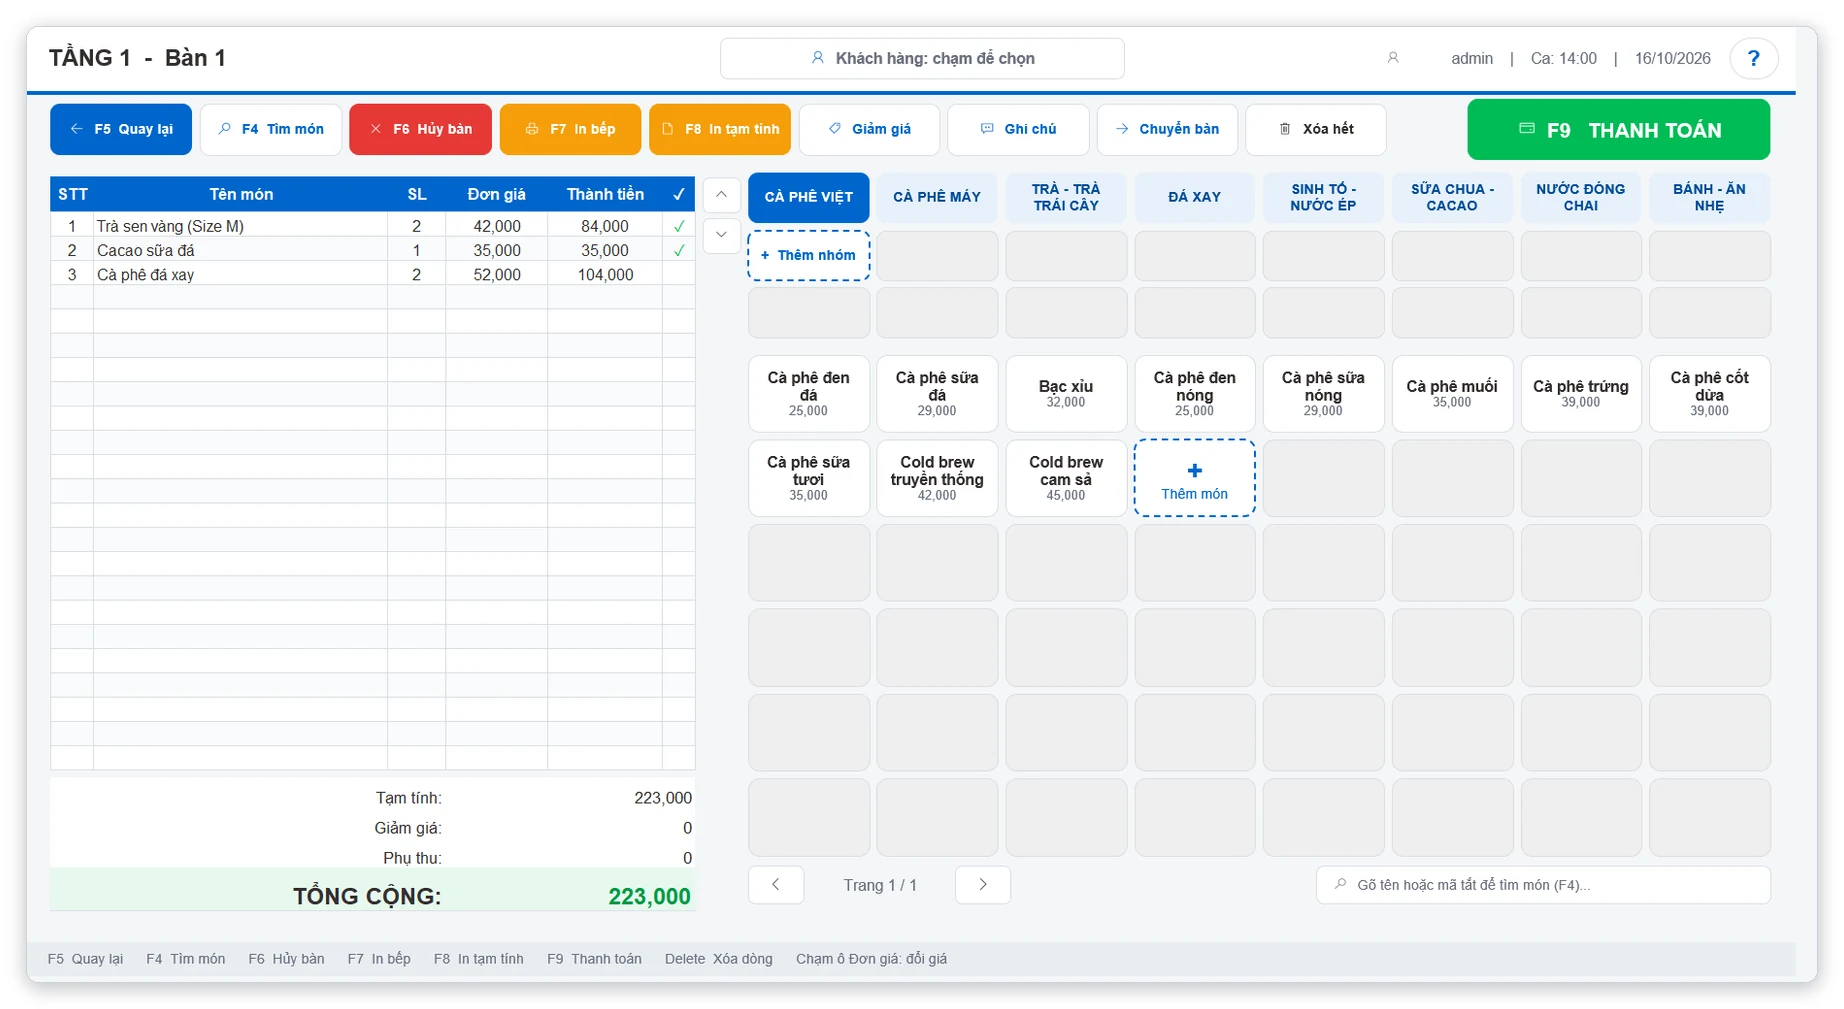Viewport: 1844px width, 1009px height.
Task: Focus the dish search input field
Action: coord(1543,885)
